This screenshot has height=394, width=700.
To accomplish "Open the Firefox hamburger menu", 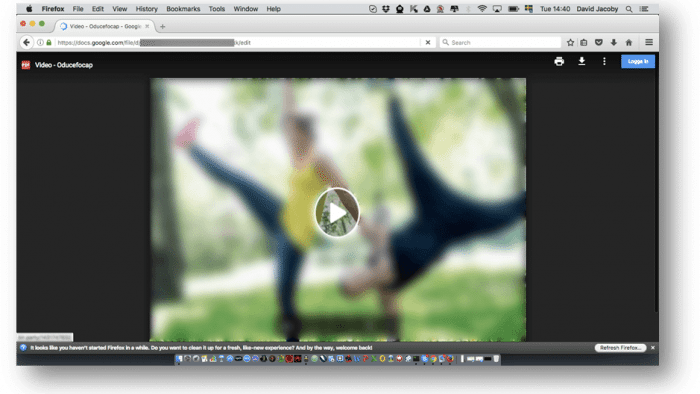I will click(x=649, y=42).
